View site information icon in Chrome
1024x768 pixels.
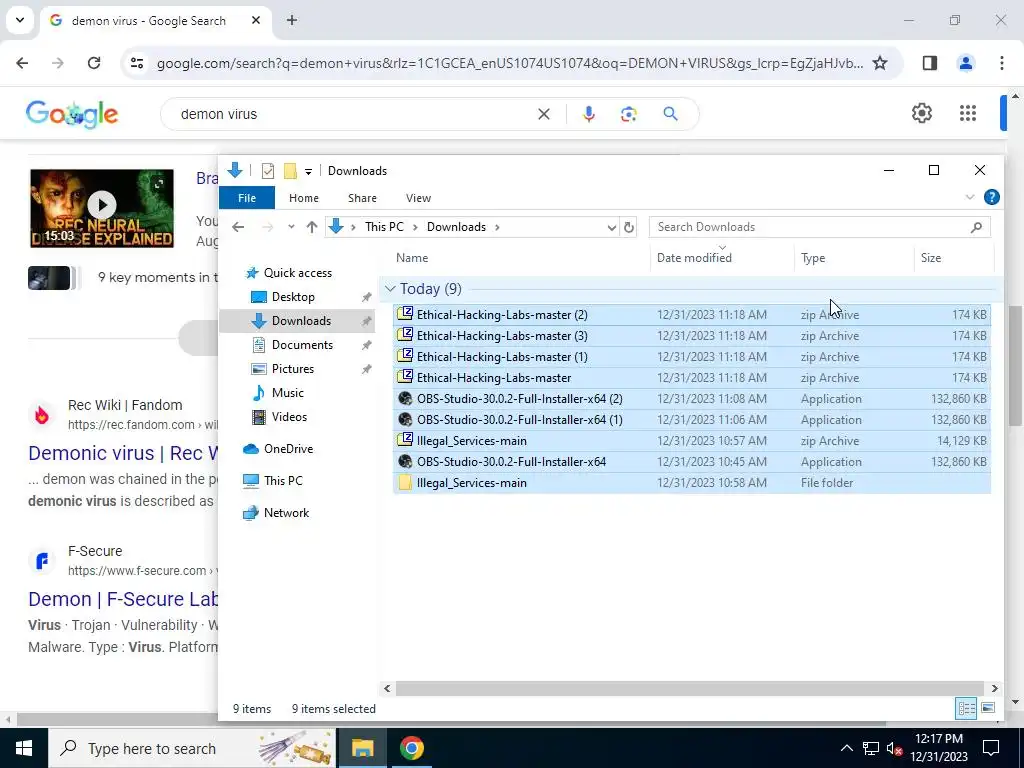pos(137,63)
